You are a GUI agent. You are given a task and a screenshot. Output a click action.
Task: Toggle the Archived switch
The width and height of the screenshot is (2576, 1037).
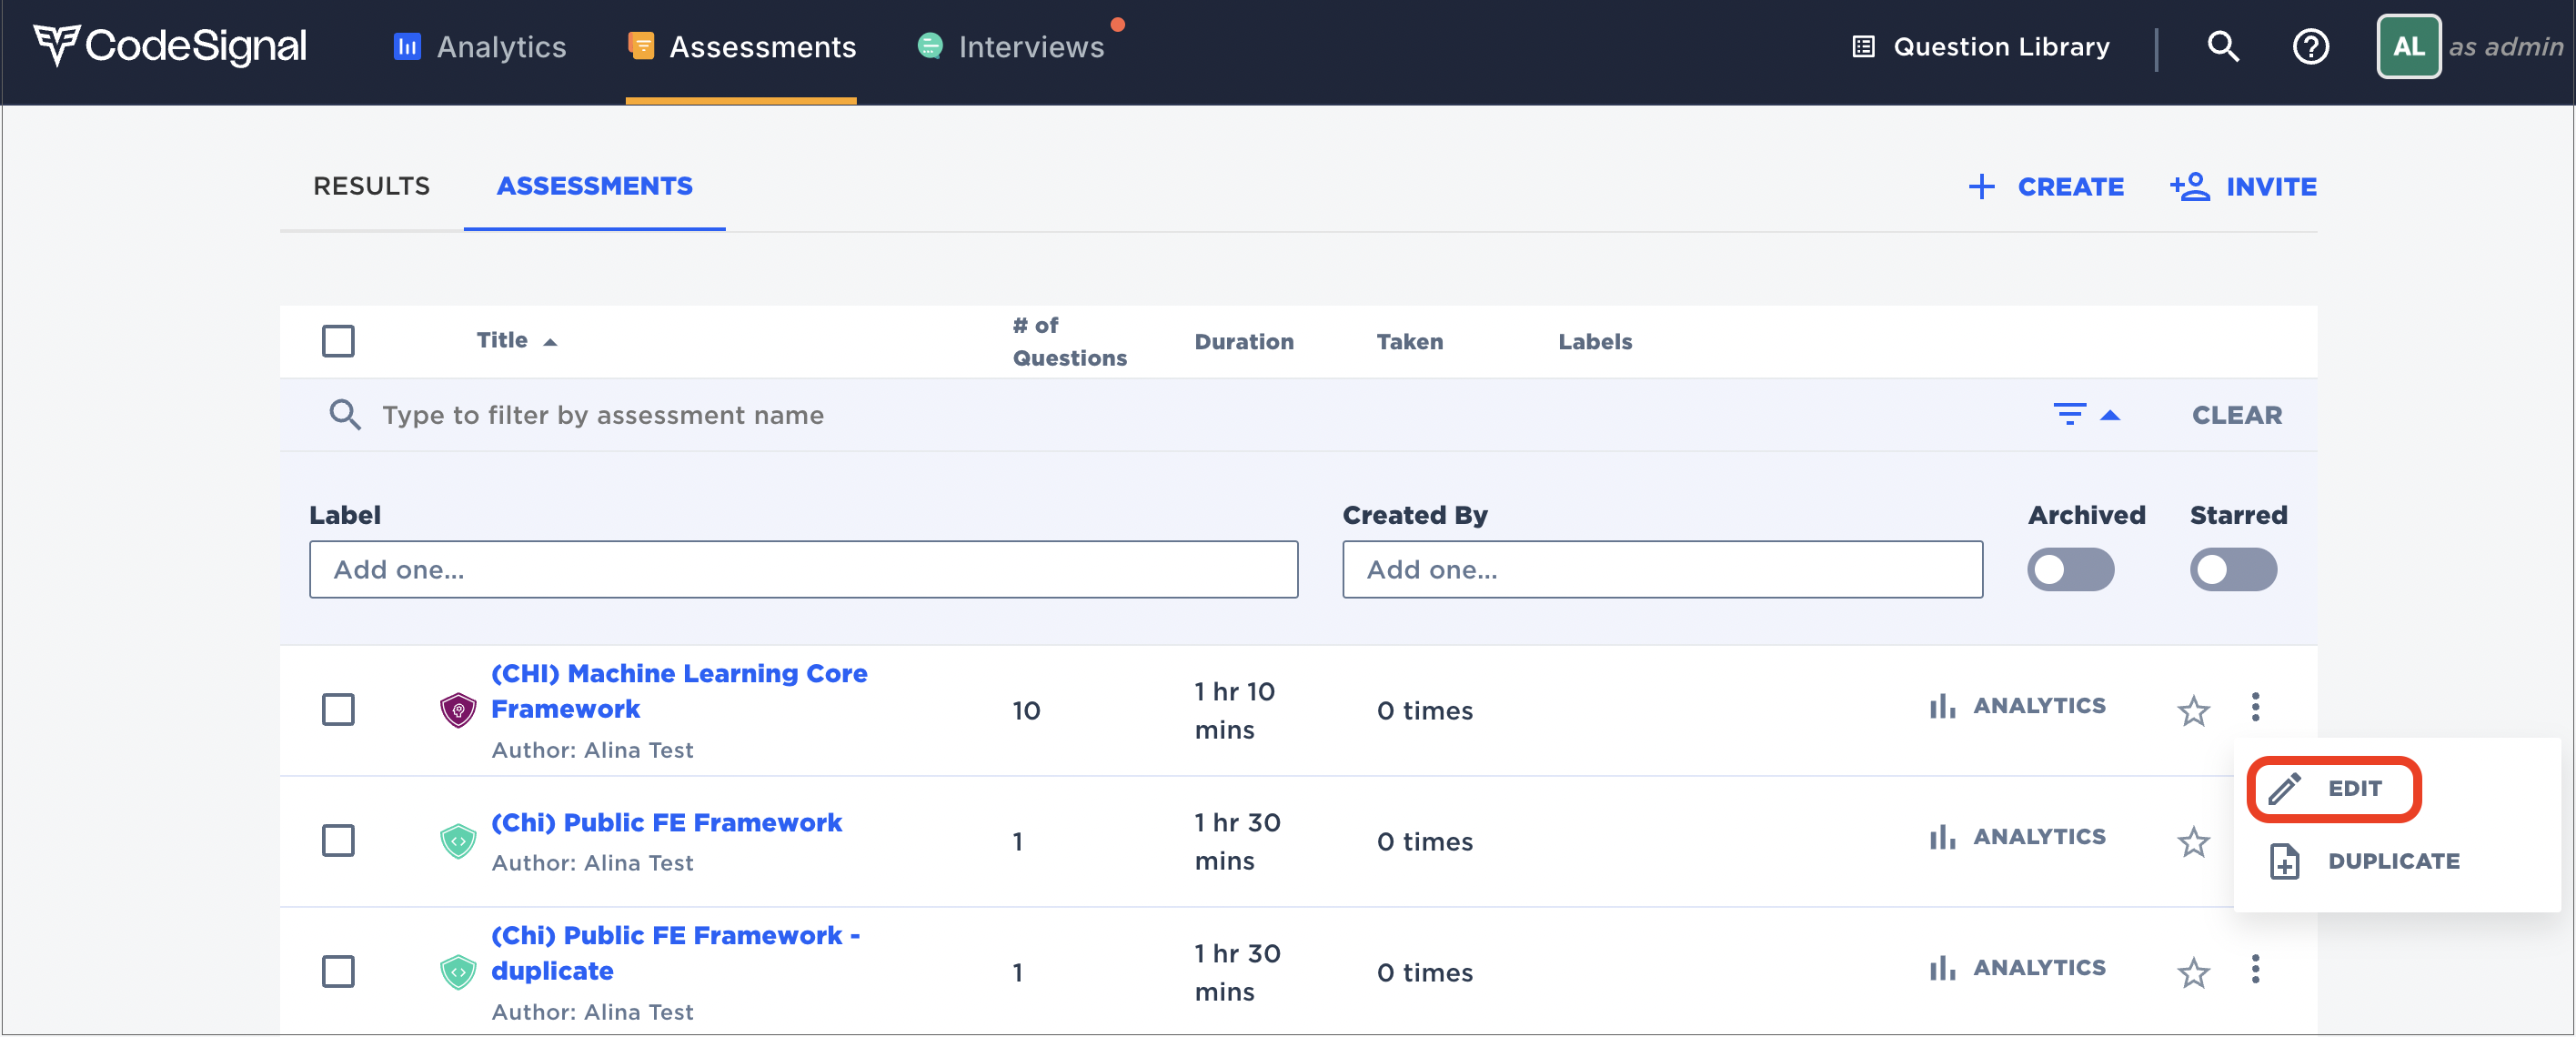2070,570
